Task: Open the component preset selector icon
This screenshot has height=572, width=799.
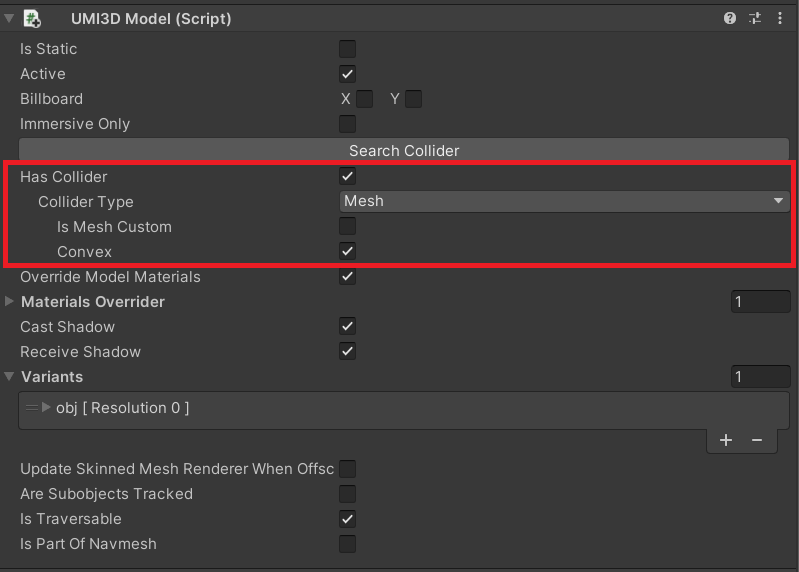Action: (755, 18)
